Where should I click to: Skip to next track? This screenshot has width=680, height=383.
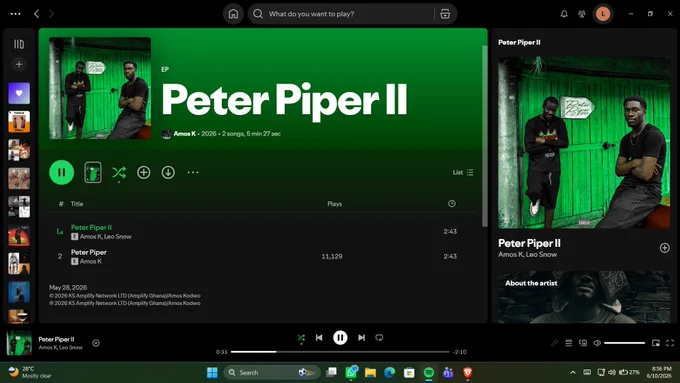(x=361, y=337)
